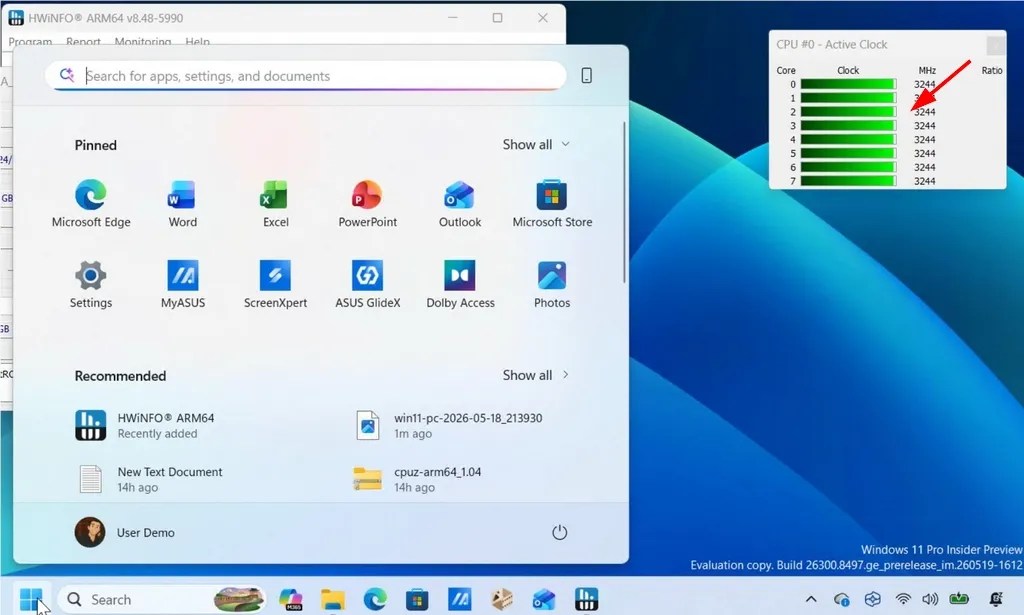Open the Monitoring menu in HWiNFO
The image size is (1024, 615).
(x=142, y=41)
